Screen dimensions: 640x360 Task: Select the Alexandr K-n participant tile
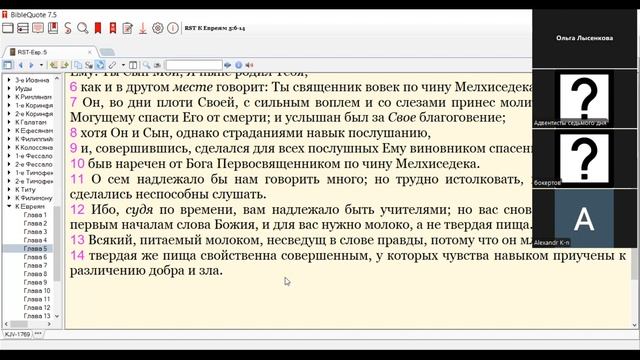tap(584, 218)
